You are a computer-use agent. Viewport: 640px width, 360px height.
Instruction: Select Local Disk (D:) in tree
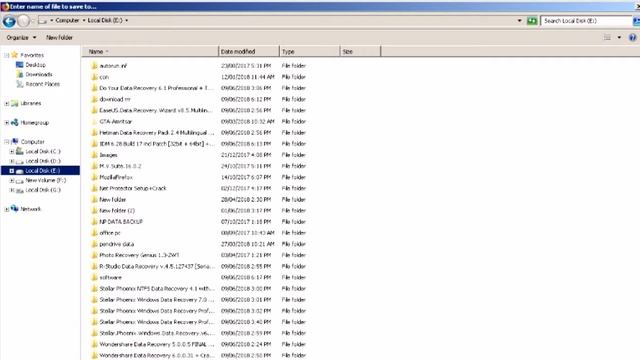(43, 161)
